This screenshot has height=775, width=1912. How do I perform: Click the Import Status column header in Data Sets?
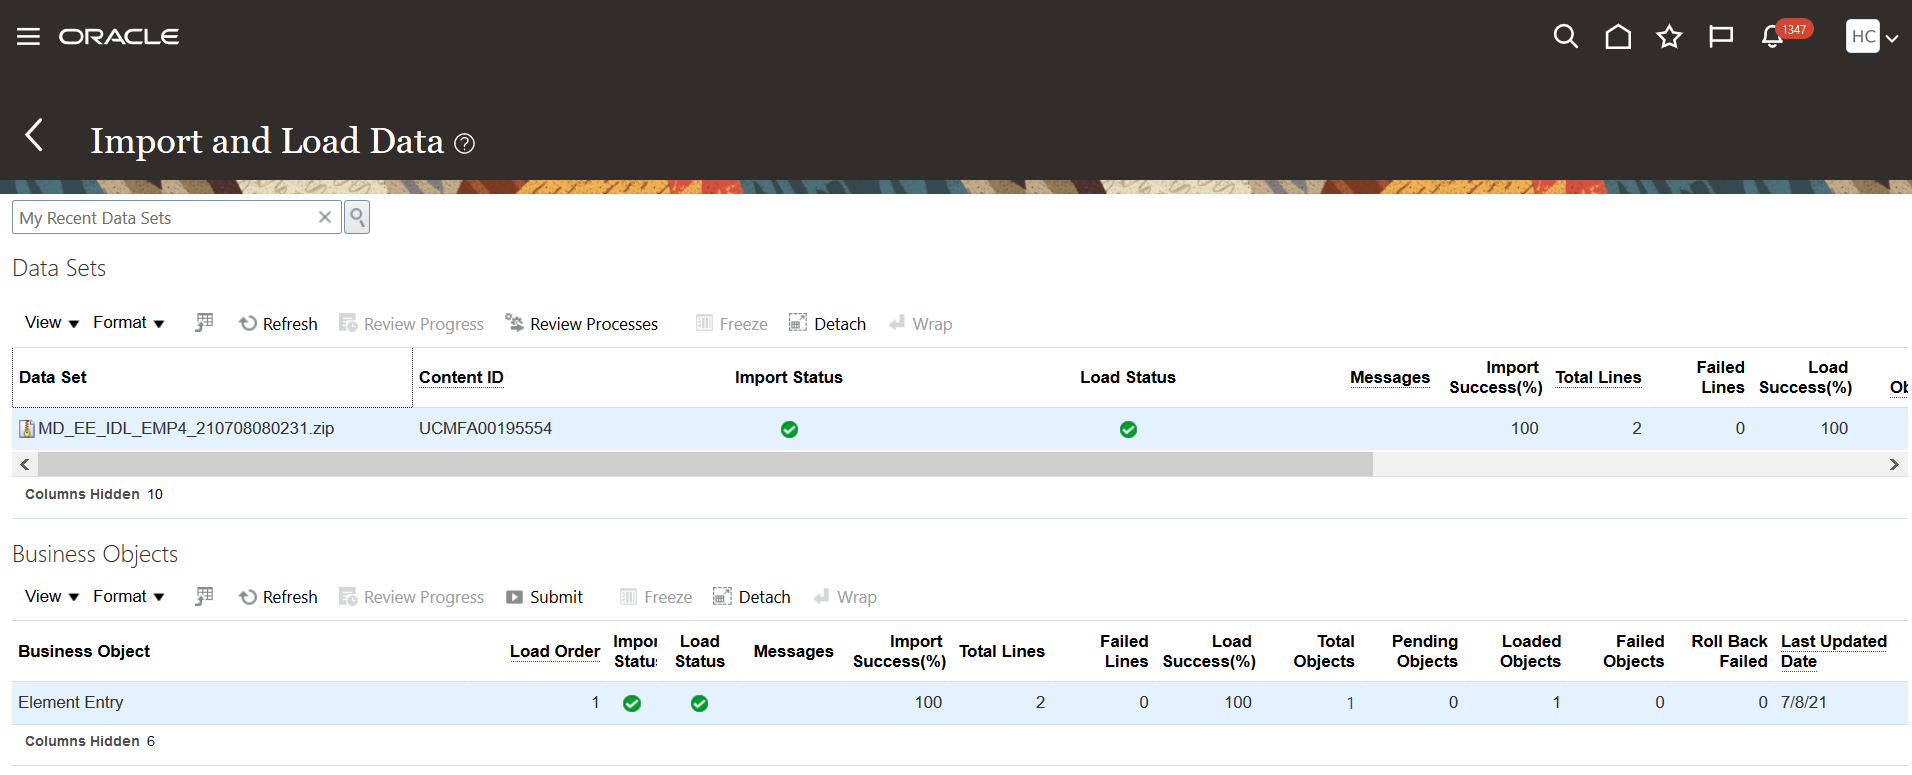click(x=789, y=377)
